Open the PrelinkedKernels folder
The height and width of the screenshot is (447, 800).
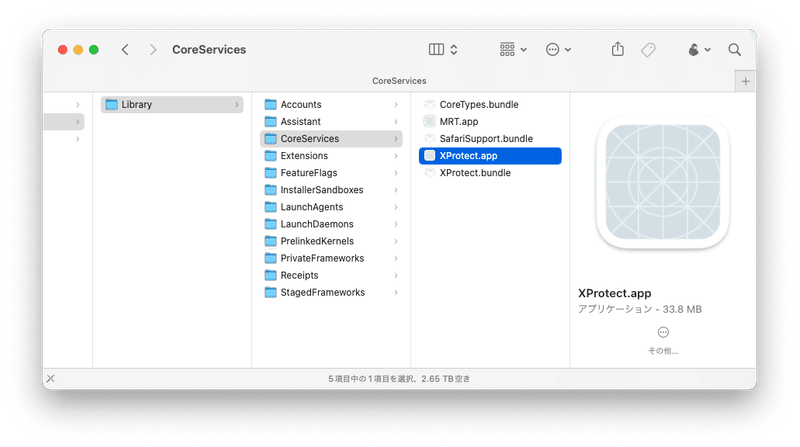331,241
